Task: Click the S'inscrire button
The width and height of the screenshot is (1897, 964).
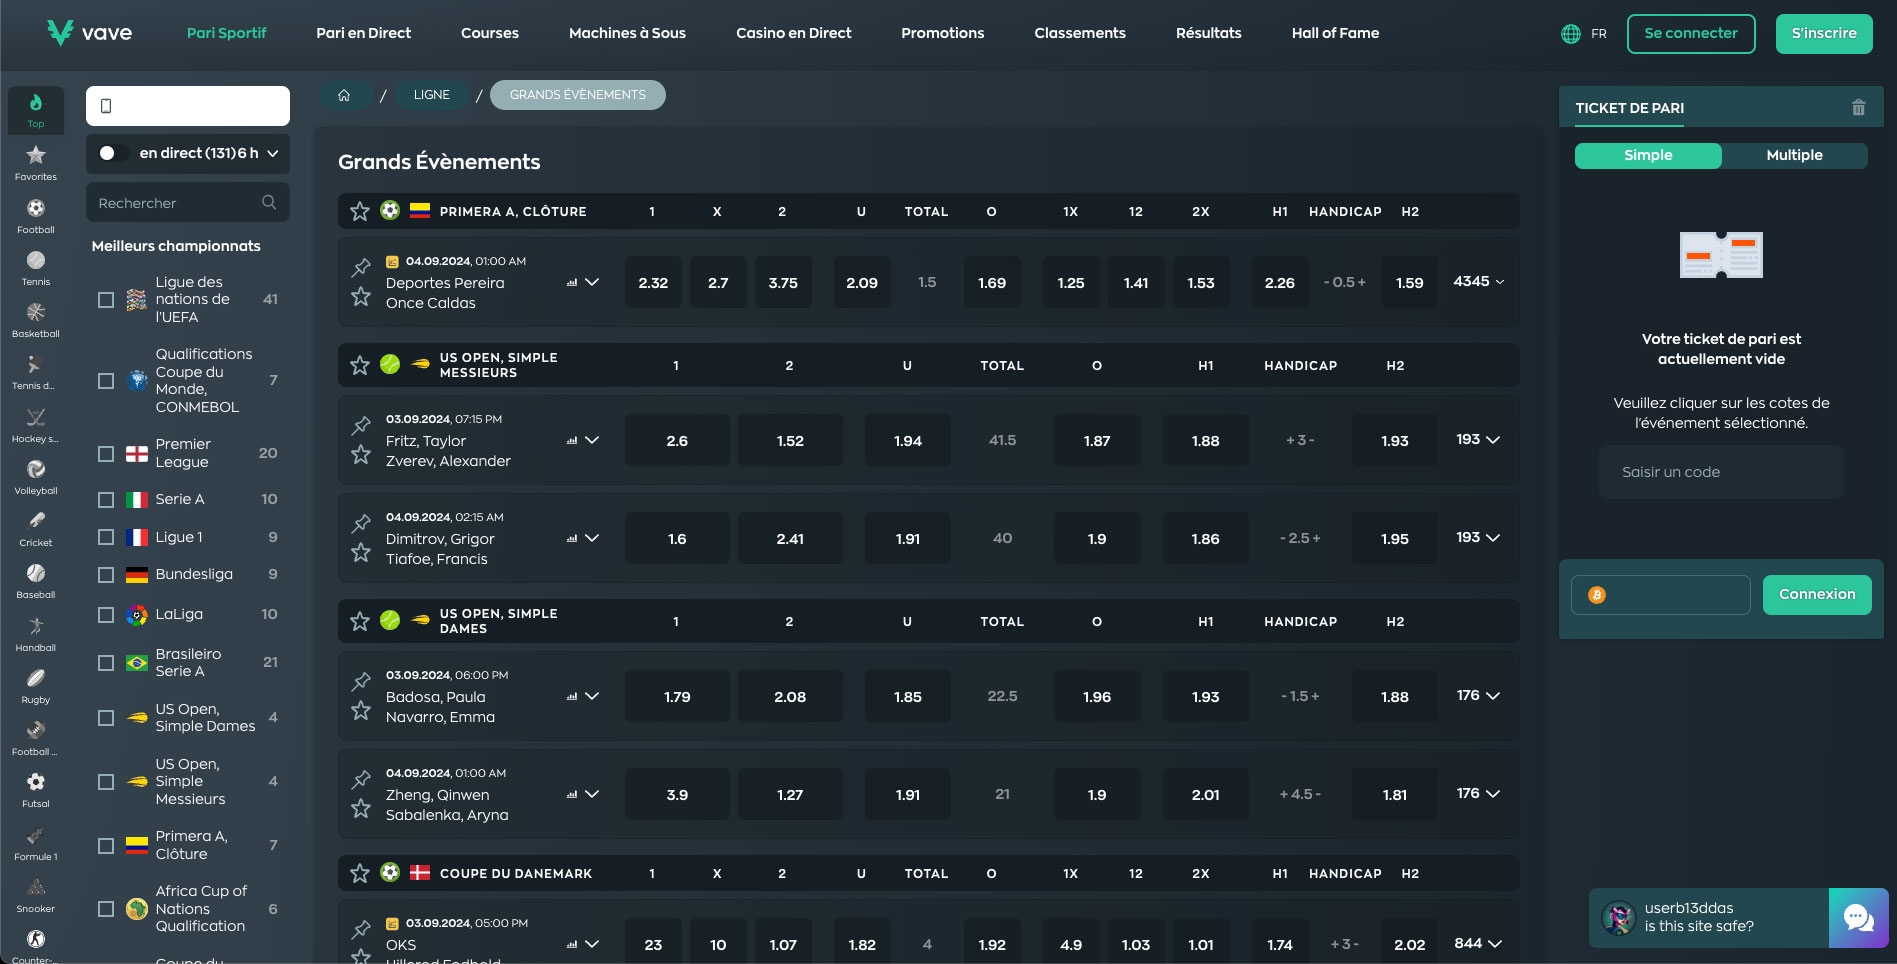Action: pyautogui.click(x=1824, y=34)
